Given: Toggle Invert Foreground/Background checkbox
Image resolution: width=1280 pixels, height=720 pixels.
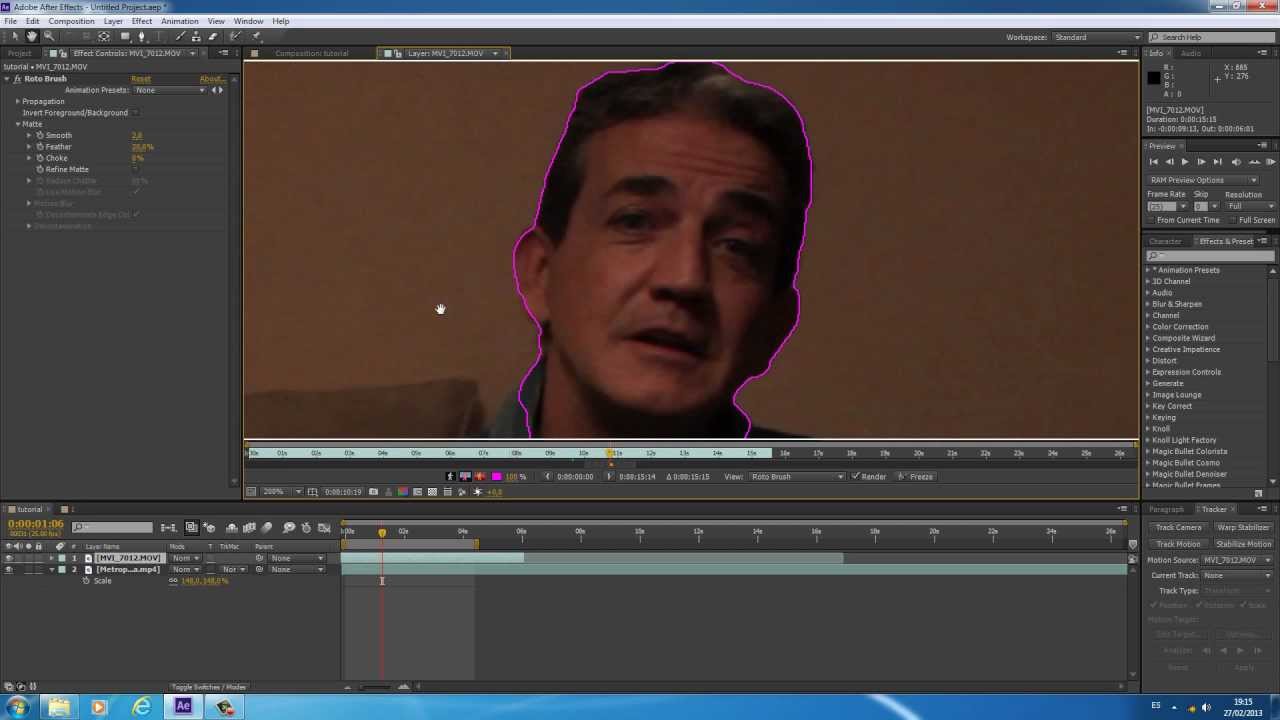Looking at the screenshot, I should coord(136,113).
